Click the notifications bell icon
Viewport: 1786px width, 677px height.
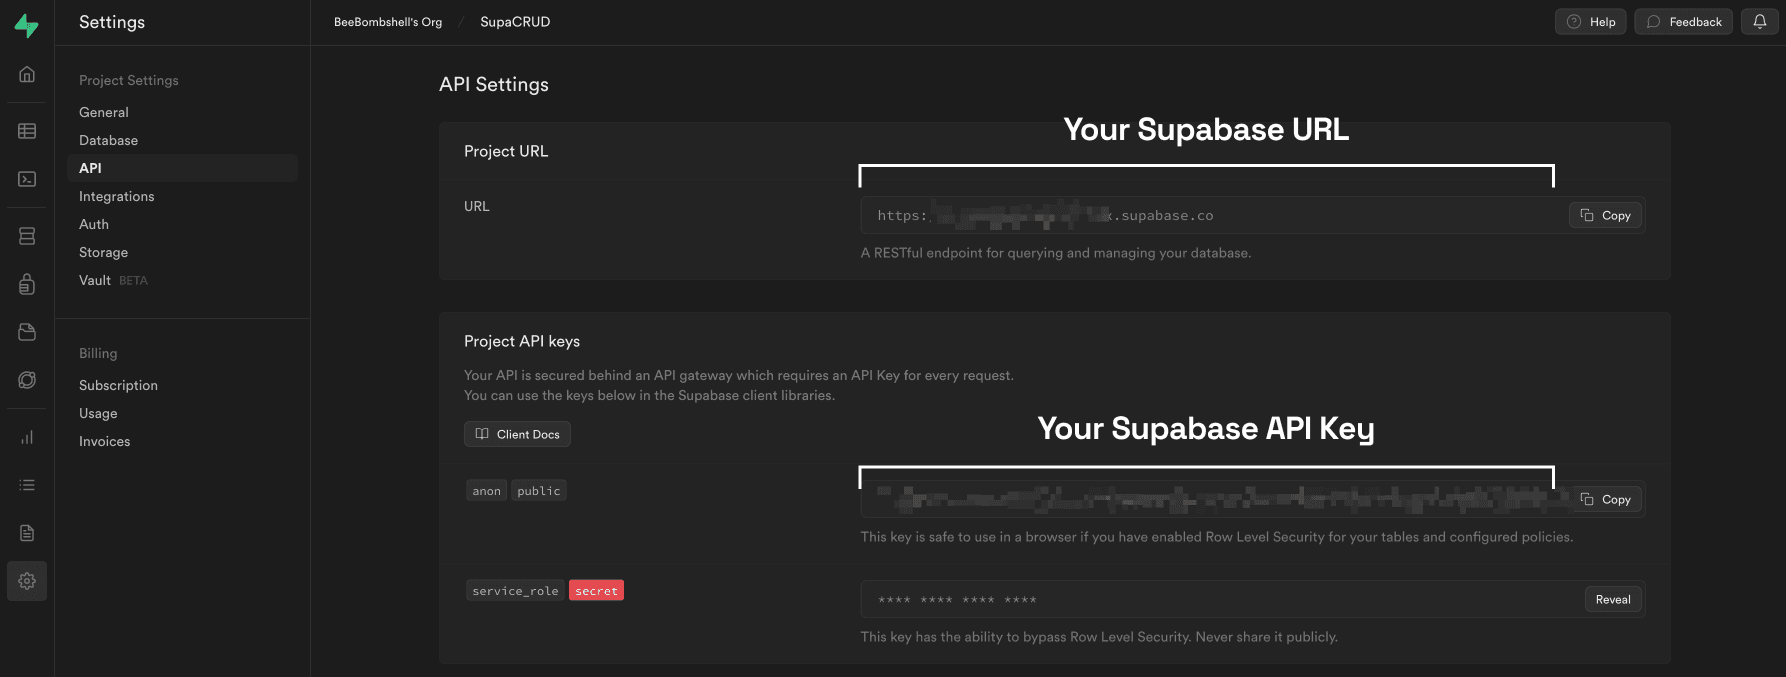tap(1759, 22)
